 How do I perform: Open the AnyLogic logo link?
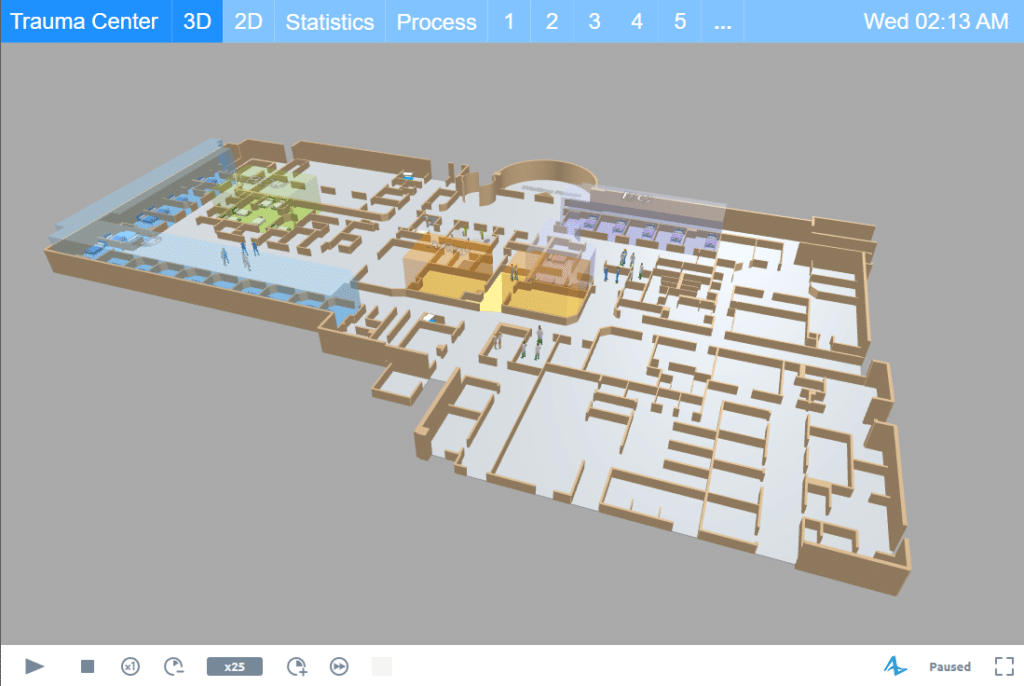(895, 666)
